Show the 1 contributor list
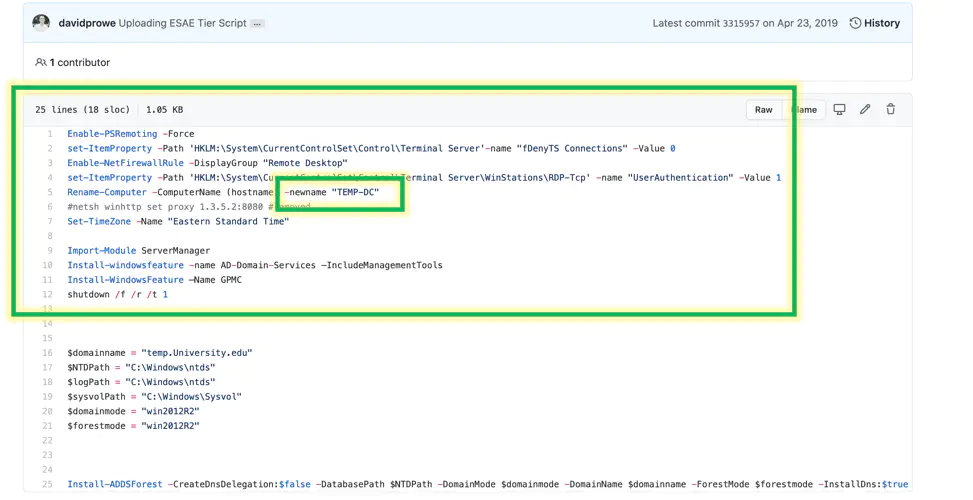The height and width of the screenshot is (500, 973). pyautogui.click(x=73, y=62)
